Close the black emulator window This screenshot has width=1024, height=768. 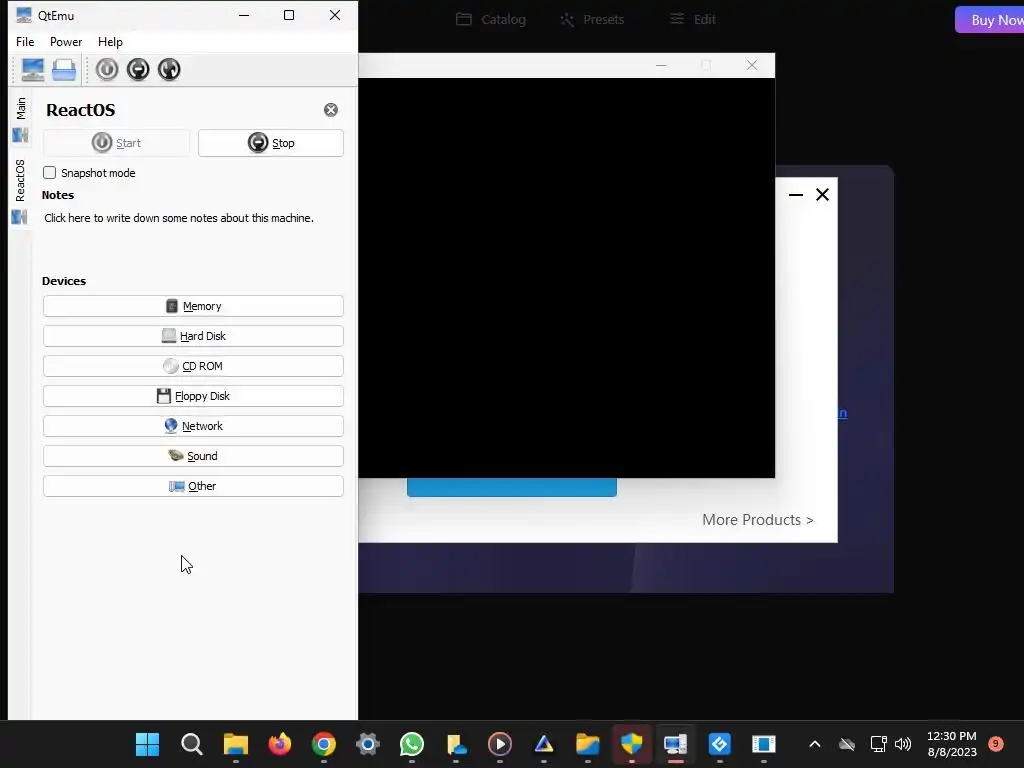coord(752,65)
